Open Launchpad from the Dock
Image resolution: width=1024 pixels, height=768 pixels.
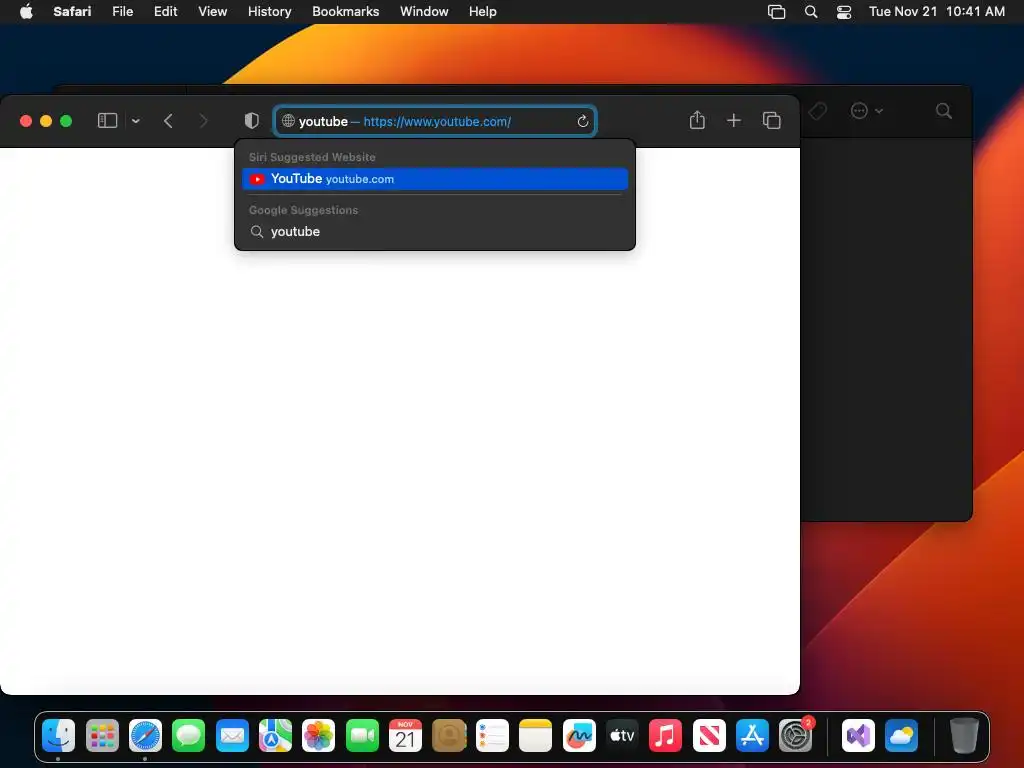click(102, 736)
